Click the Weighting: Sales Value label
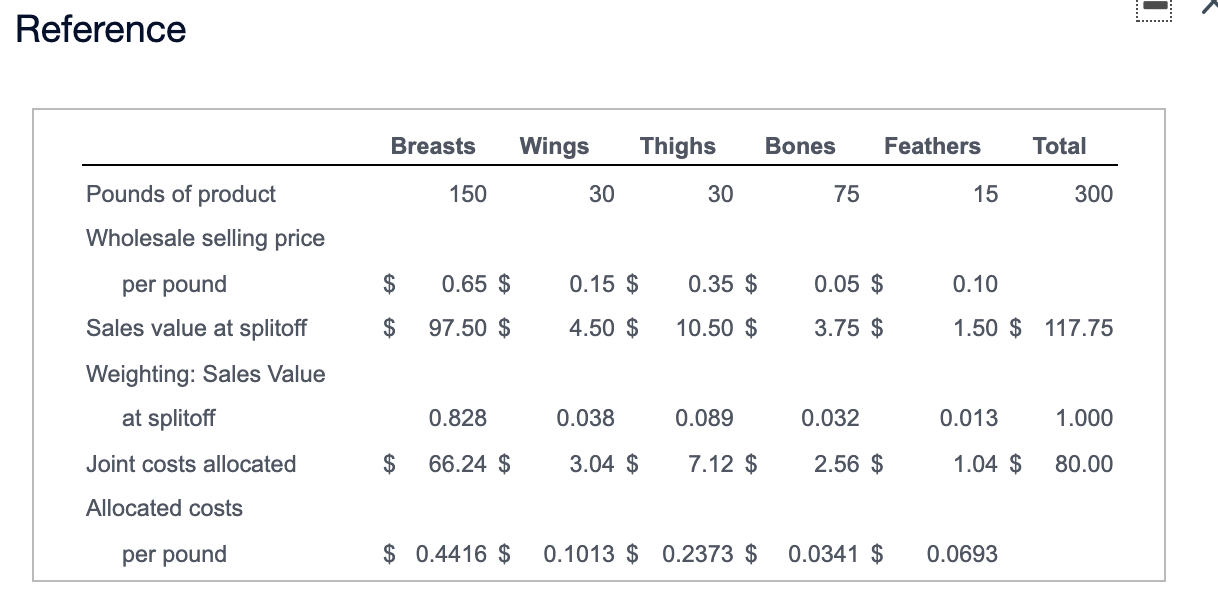Screen dimensions: 1218x614 (x=204, y=374)
